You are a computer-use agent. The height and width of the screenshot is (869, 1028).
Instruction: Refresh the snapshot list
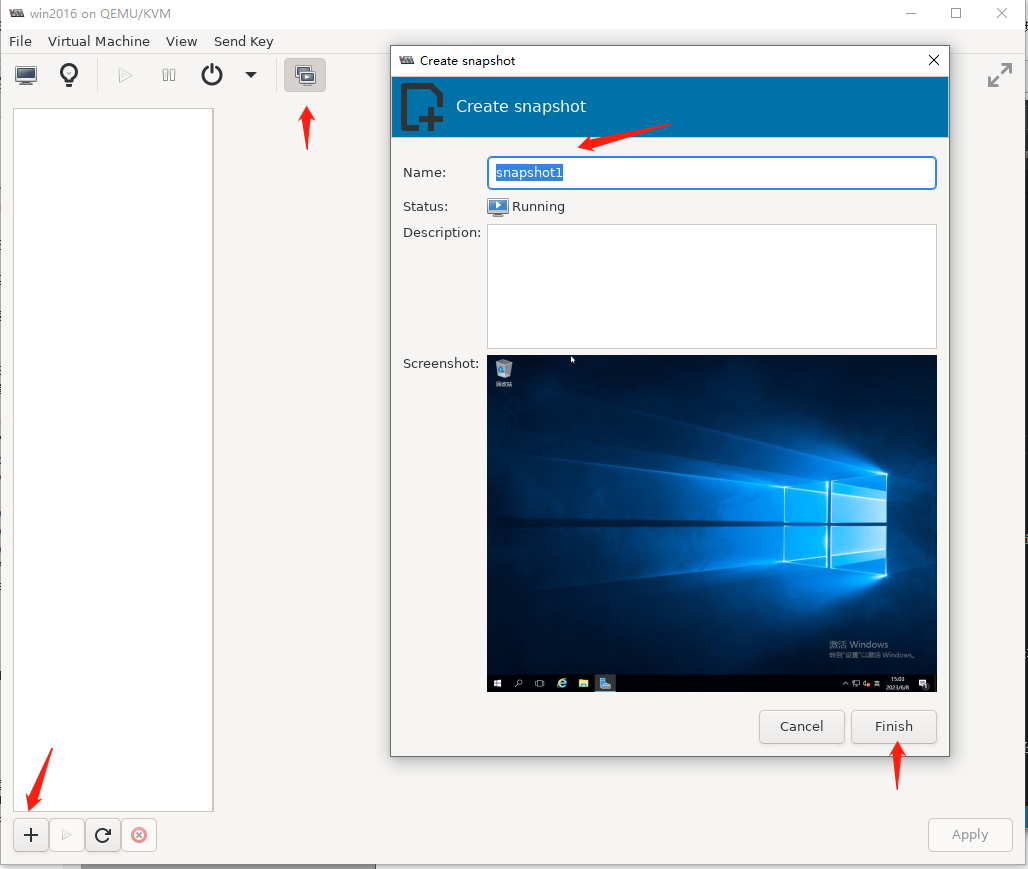point(103,835)
